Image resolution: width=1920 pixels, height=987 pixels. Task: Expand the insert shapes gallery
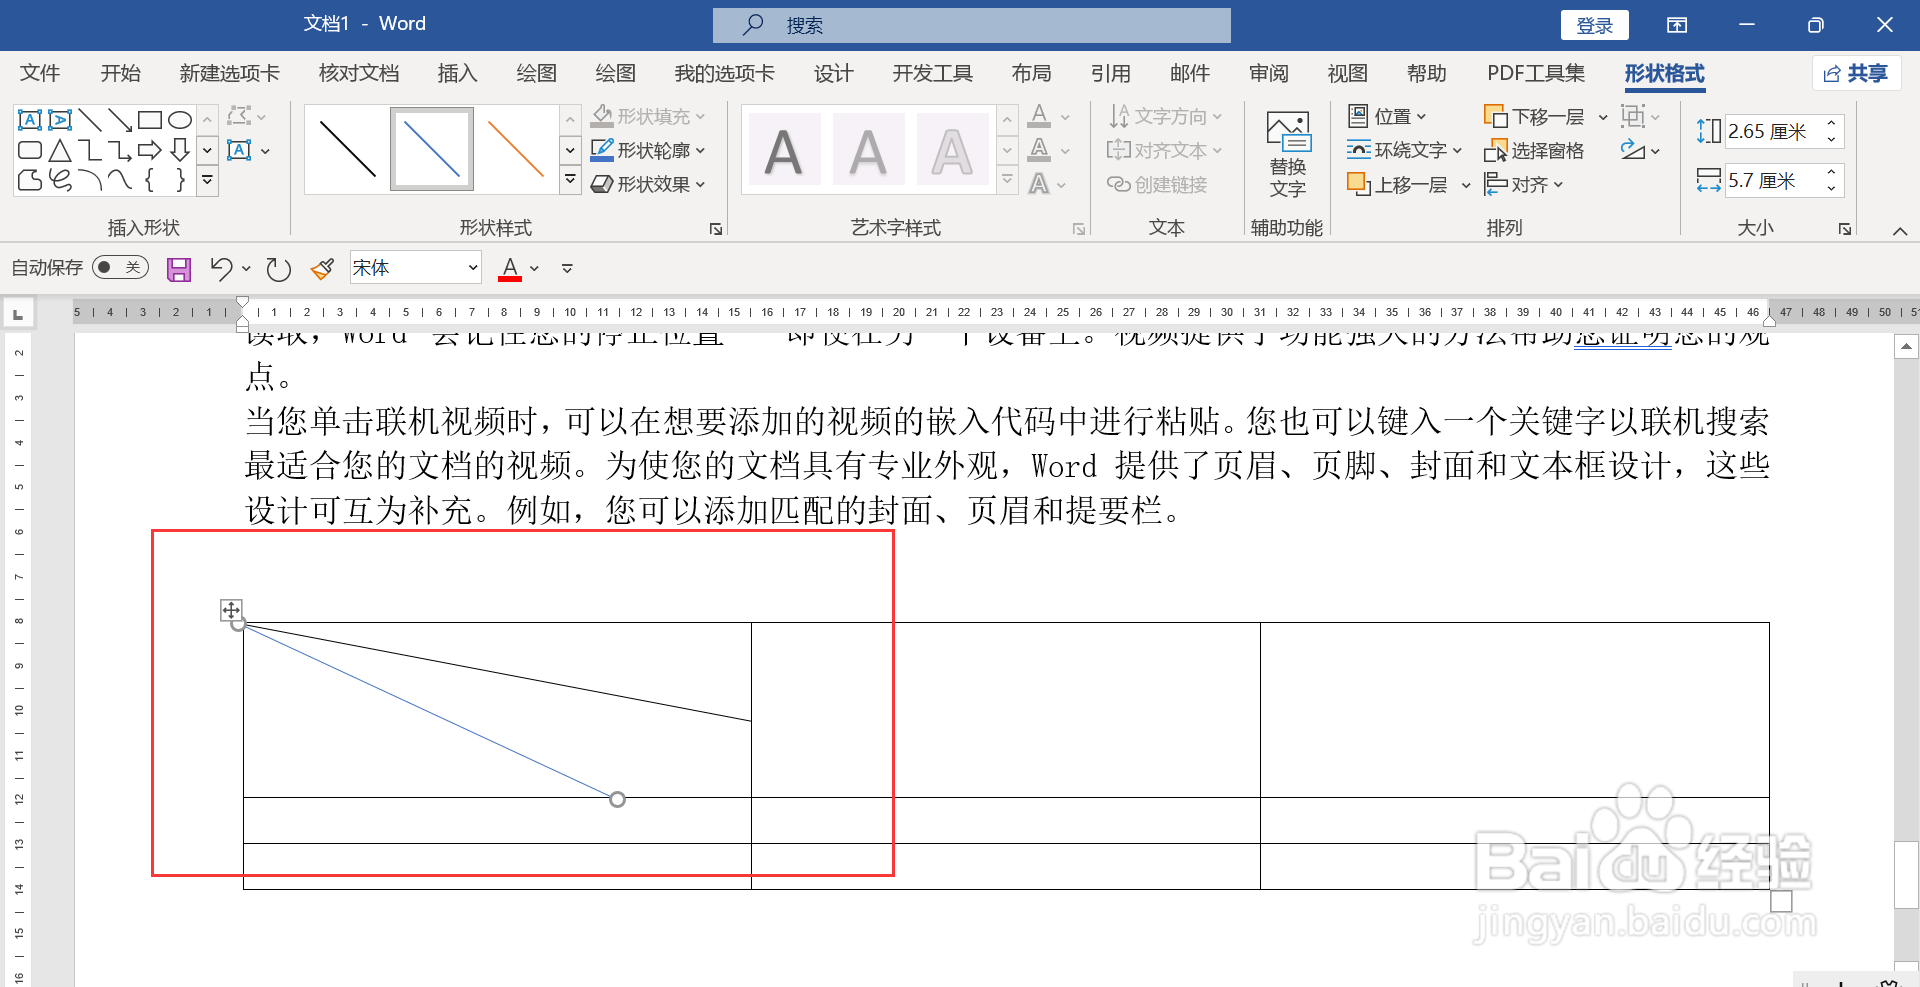coord(207,180)
